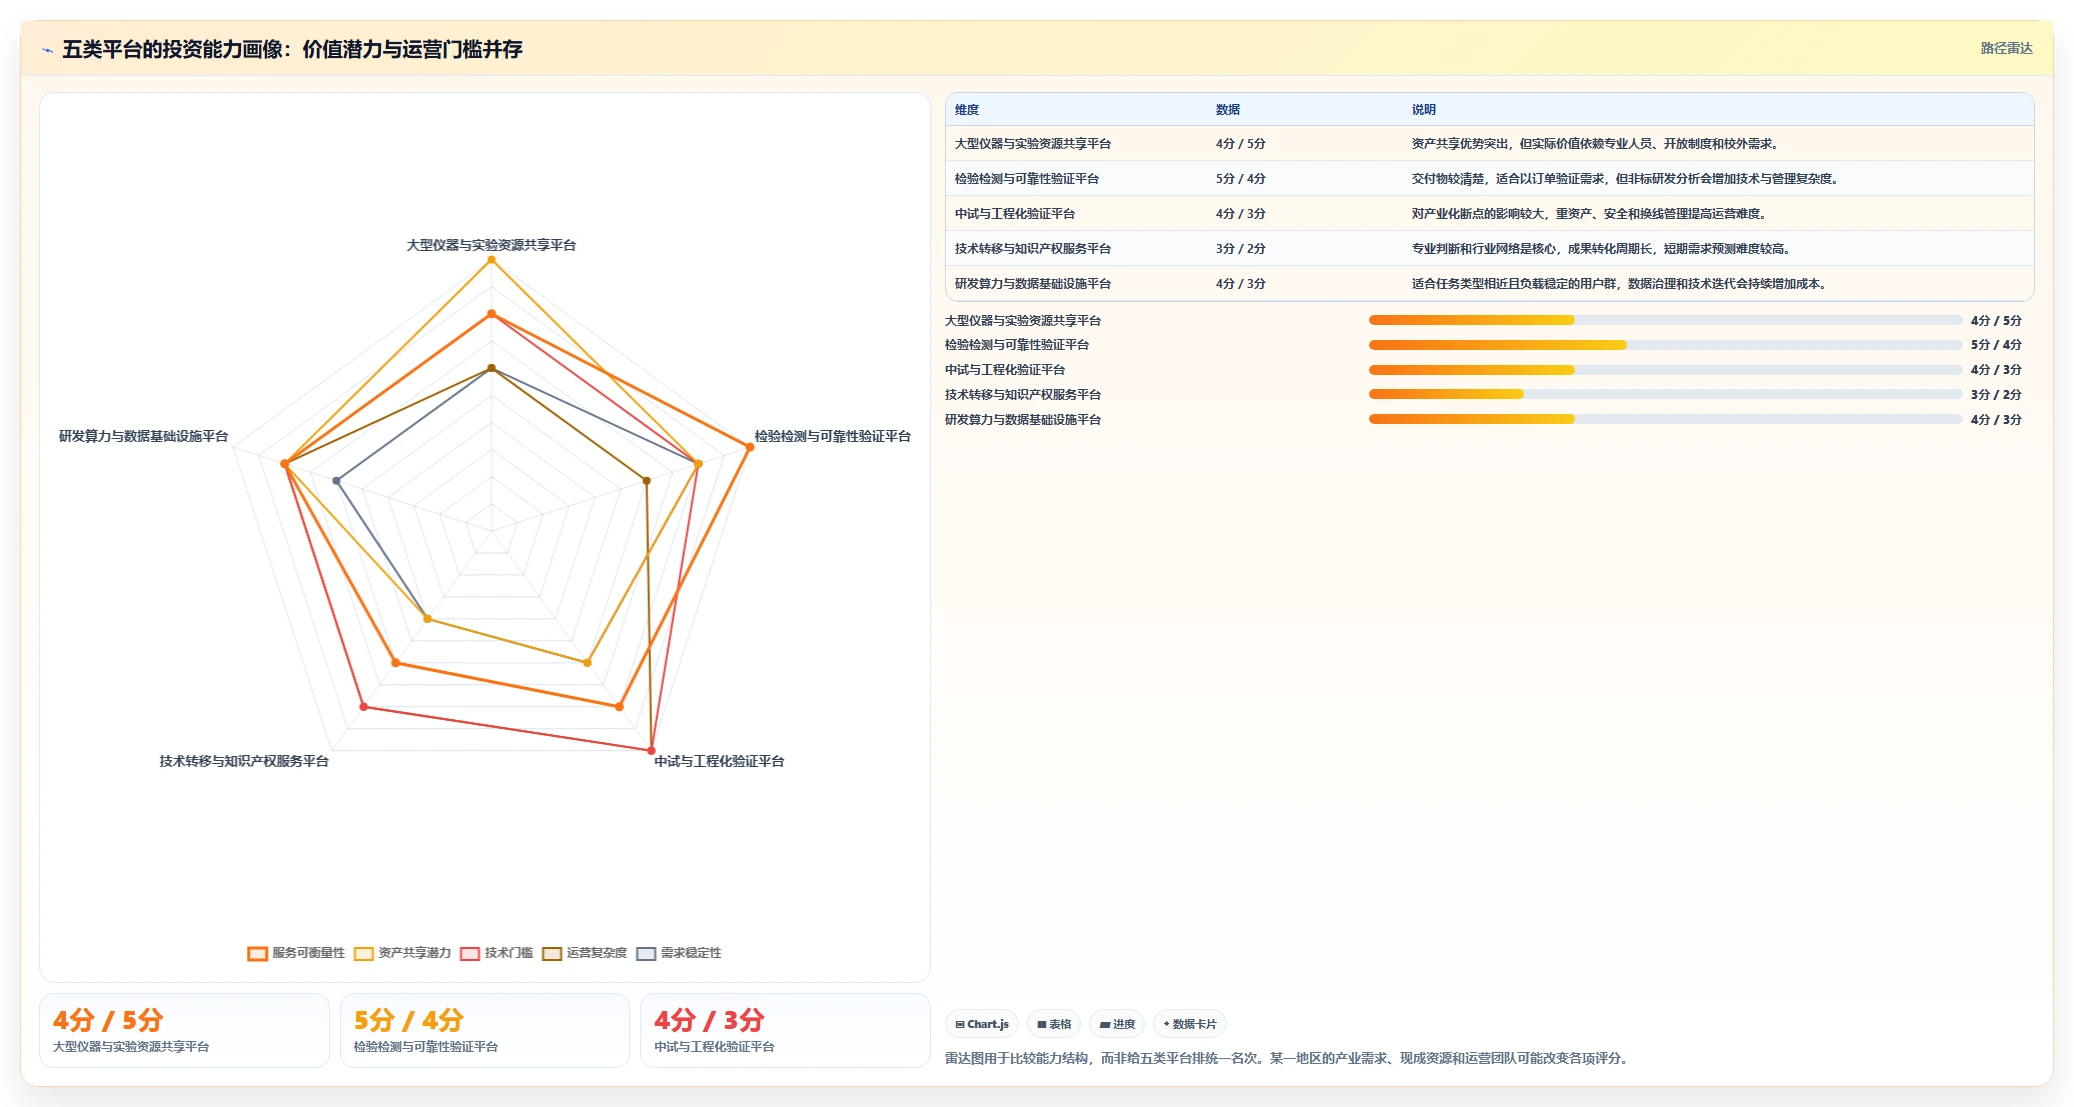Click the Chart.js tag chip
Screen dimensions: 2074x1107
click(x=982, y=1024)
